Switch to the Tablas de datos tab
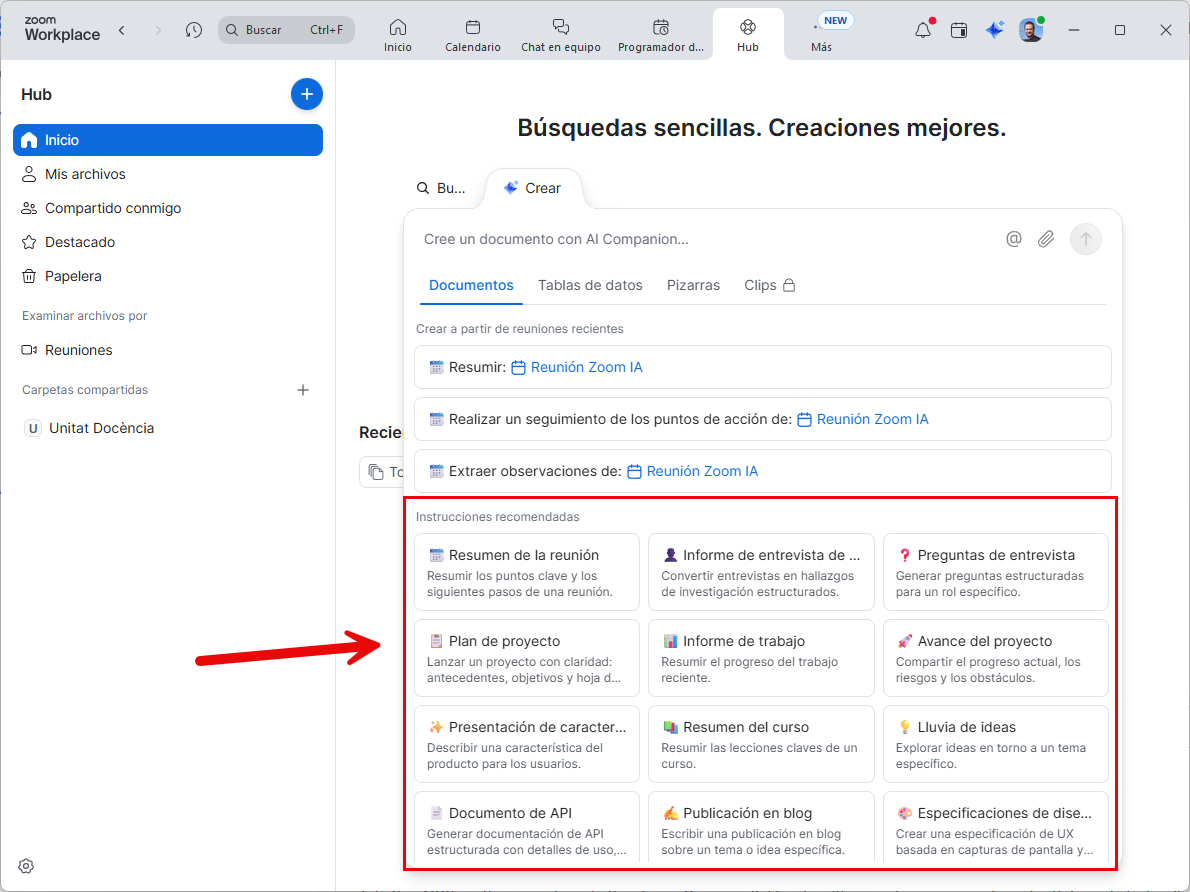Viewport: 1190px width, 892px height. pyautogui.click(x=590, y=285)
